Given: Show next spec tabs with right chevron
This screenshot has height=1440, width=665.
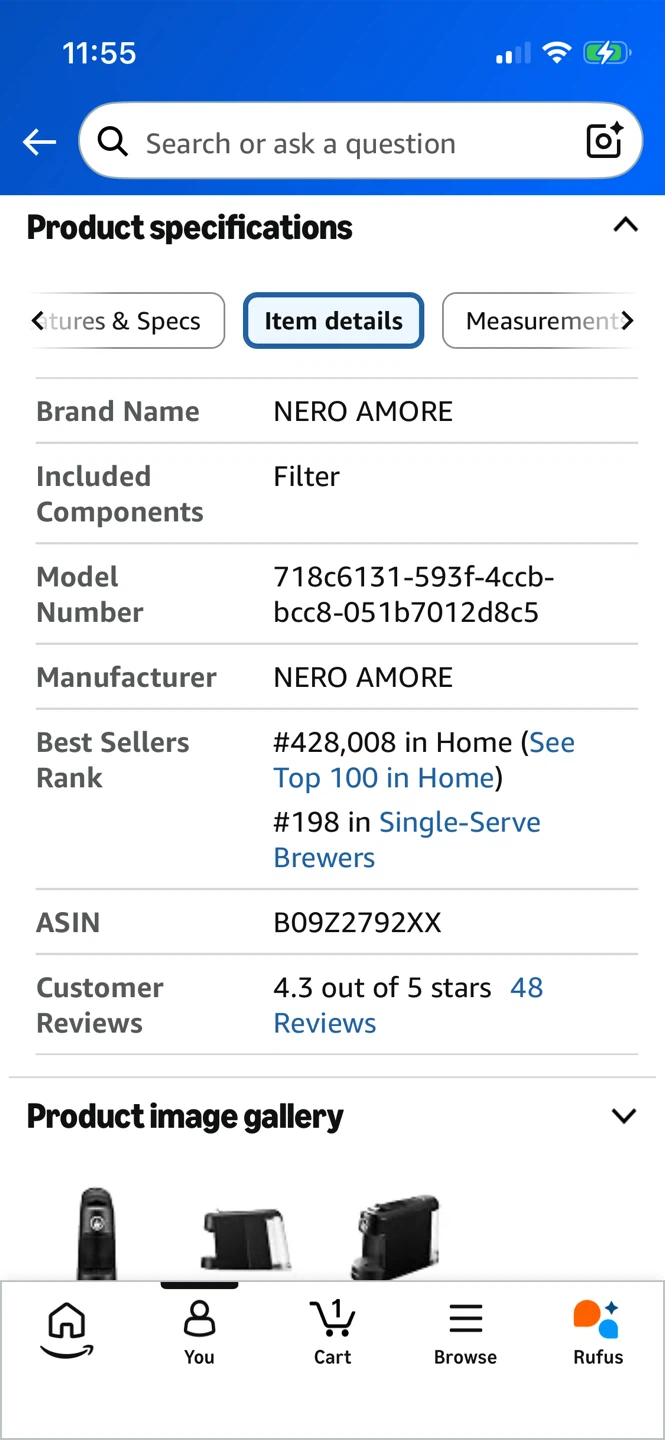Looking at the screenshot, I should [x=627, y=321].
